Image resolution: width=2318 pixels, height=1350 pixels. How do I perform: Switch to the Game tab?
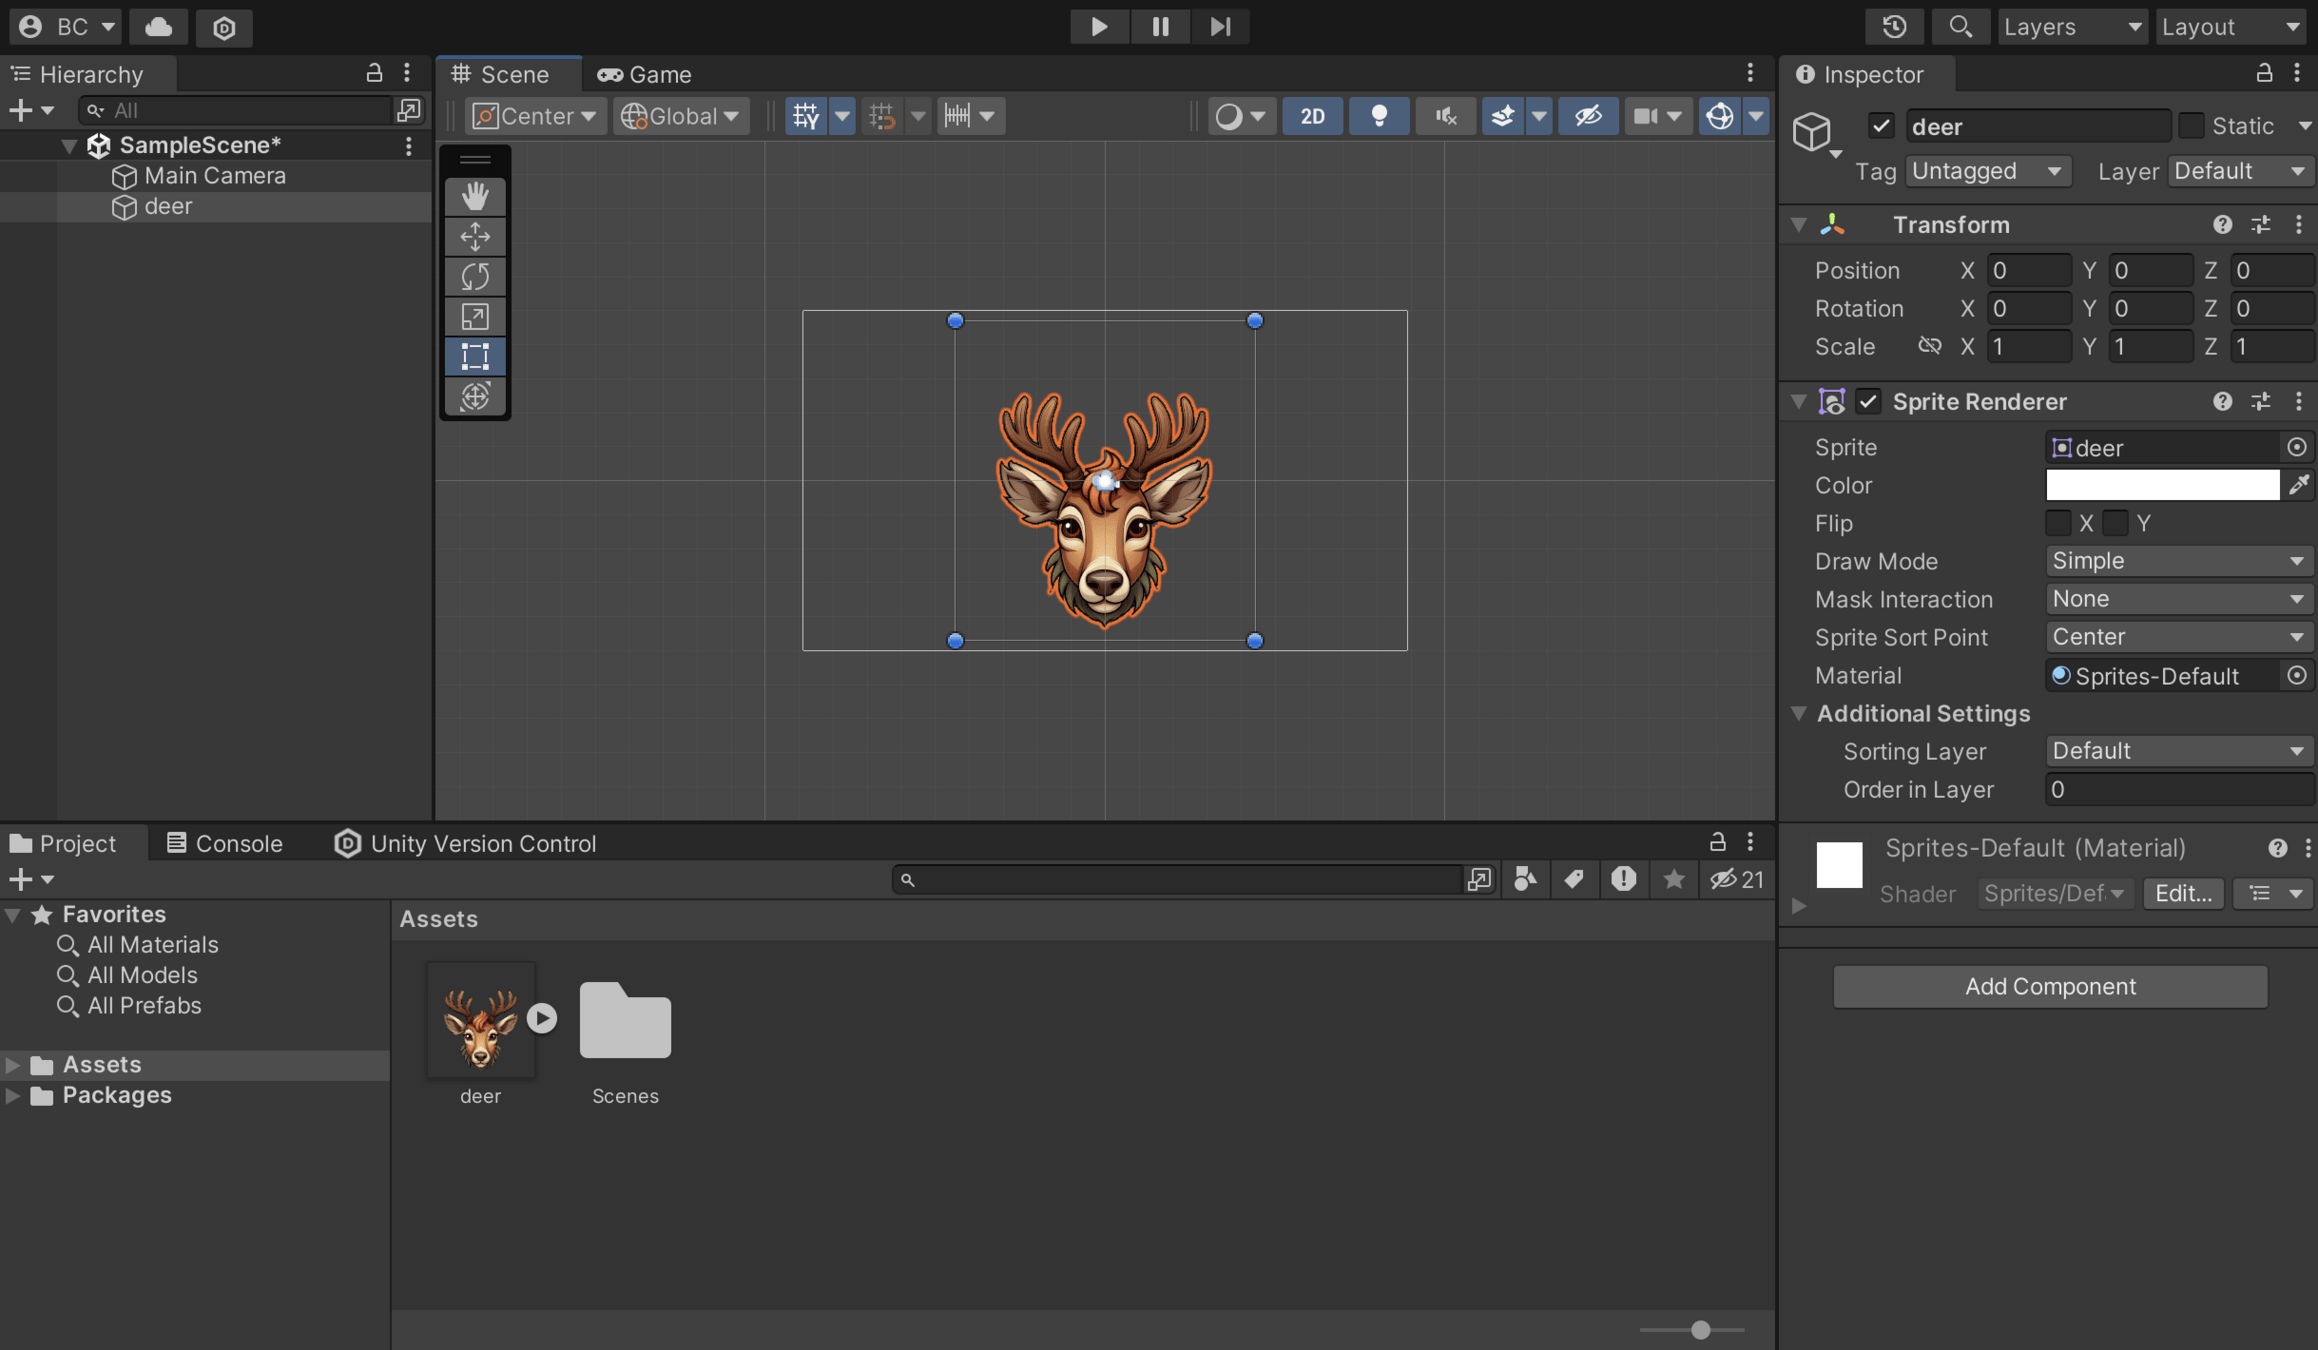click(x=645, y=74)
